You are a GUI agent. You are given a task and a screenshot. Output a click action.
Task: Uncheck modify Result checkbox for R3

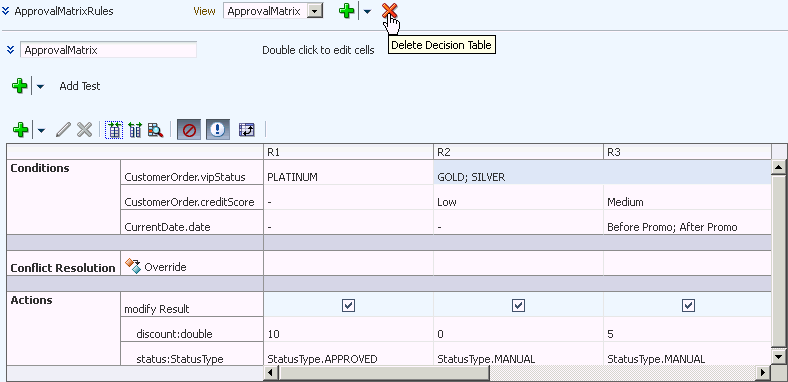coord(688,305)
